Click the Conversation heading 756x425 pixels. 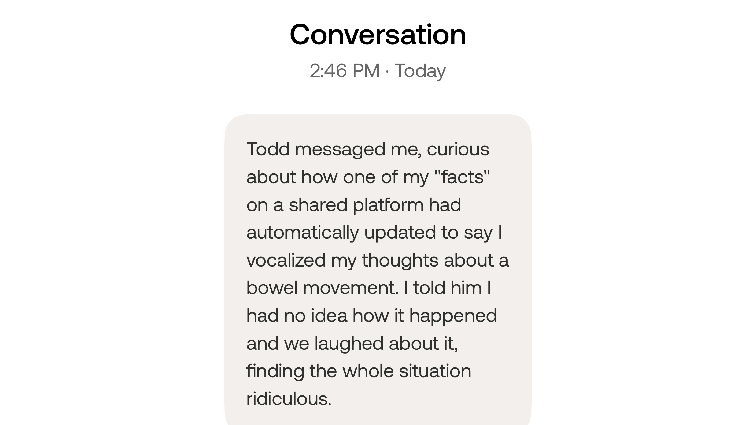(x=378, y=35)
